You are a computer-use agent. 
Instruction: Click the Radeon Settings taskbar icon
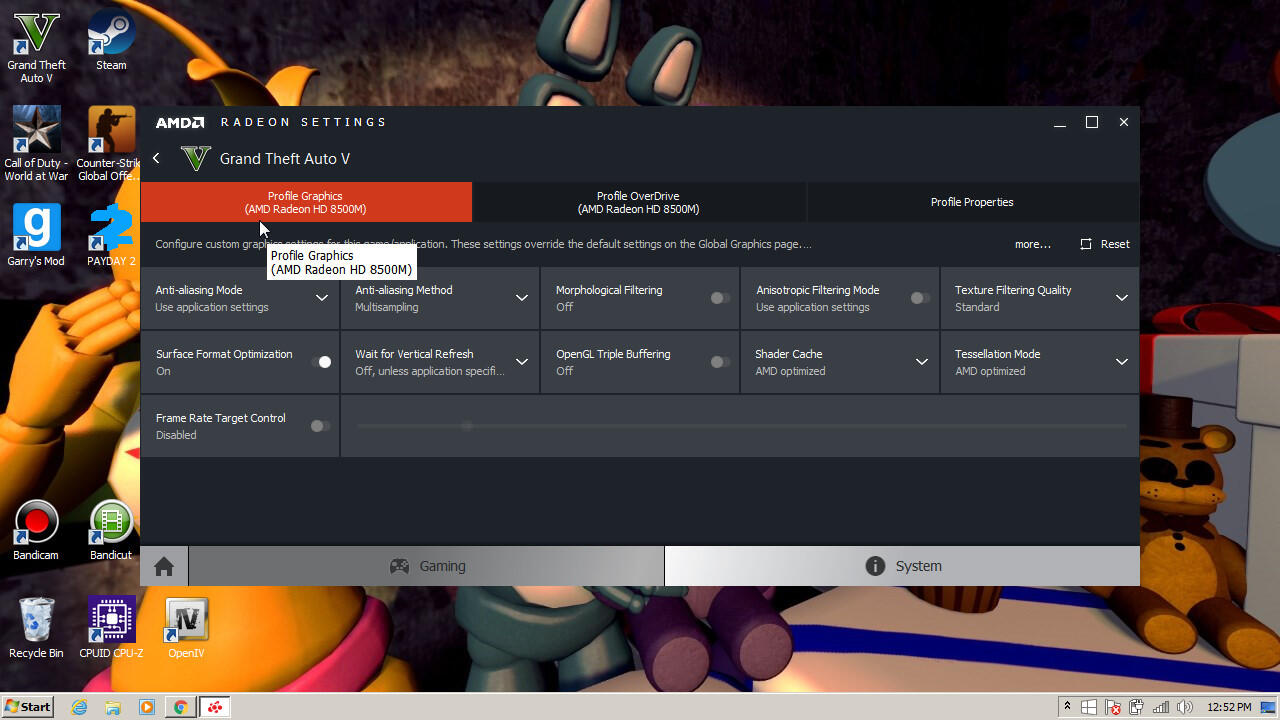tap(215, 707)
